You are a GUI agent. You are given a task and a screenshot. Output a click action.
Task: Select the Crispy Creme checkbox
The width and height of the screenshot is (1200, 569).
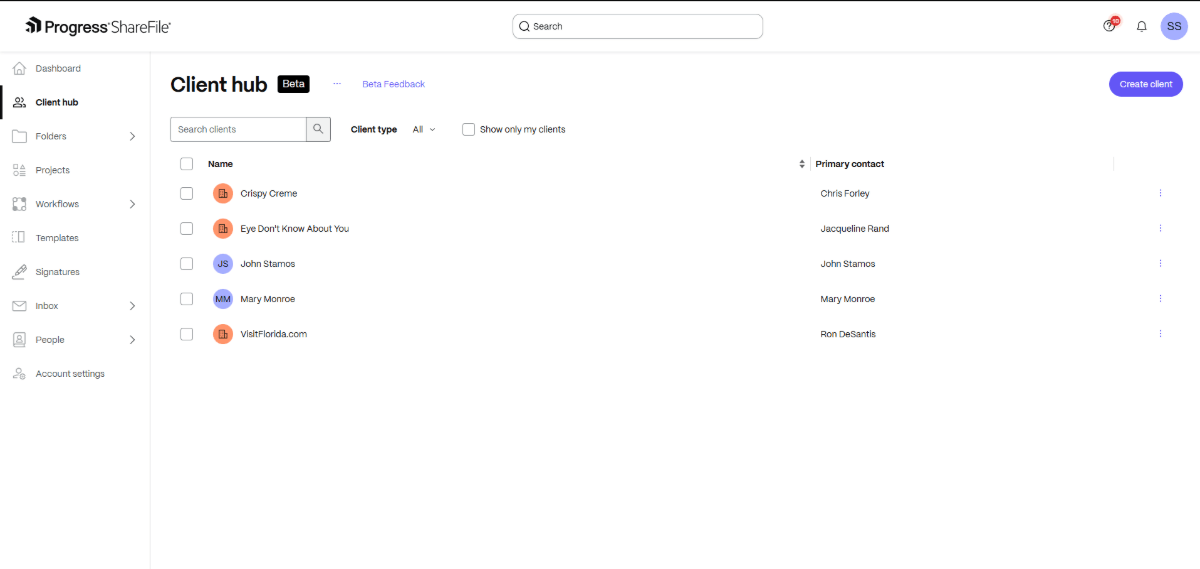pyautogui.click(x=186, y=193)
